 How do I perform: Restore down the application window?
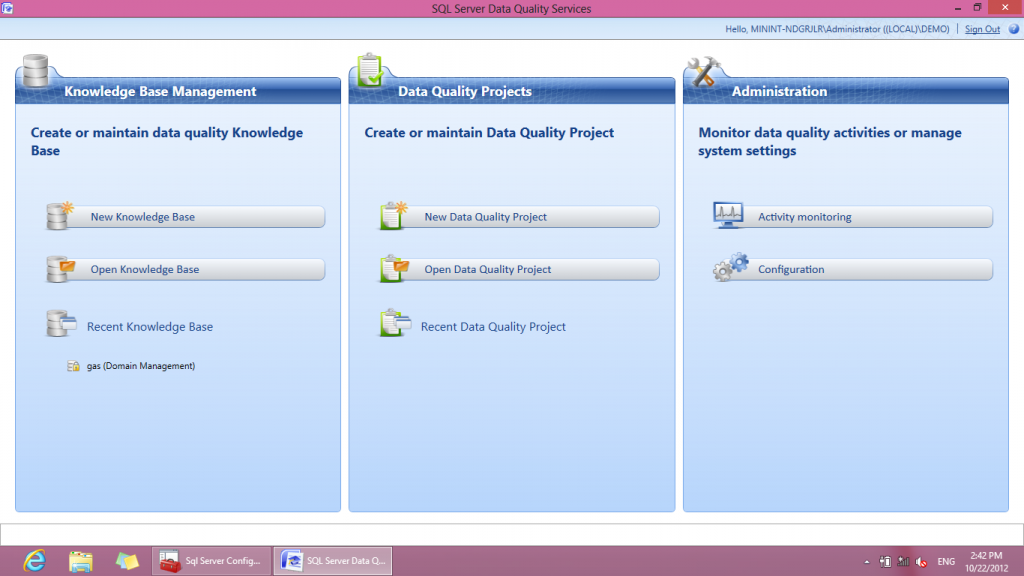(977, 8)
